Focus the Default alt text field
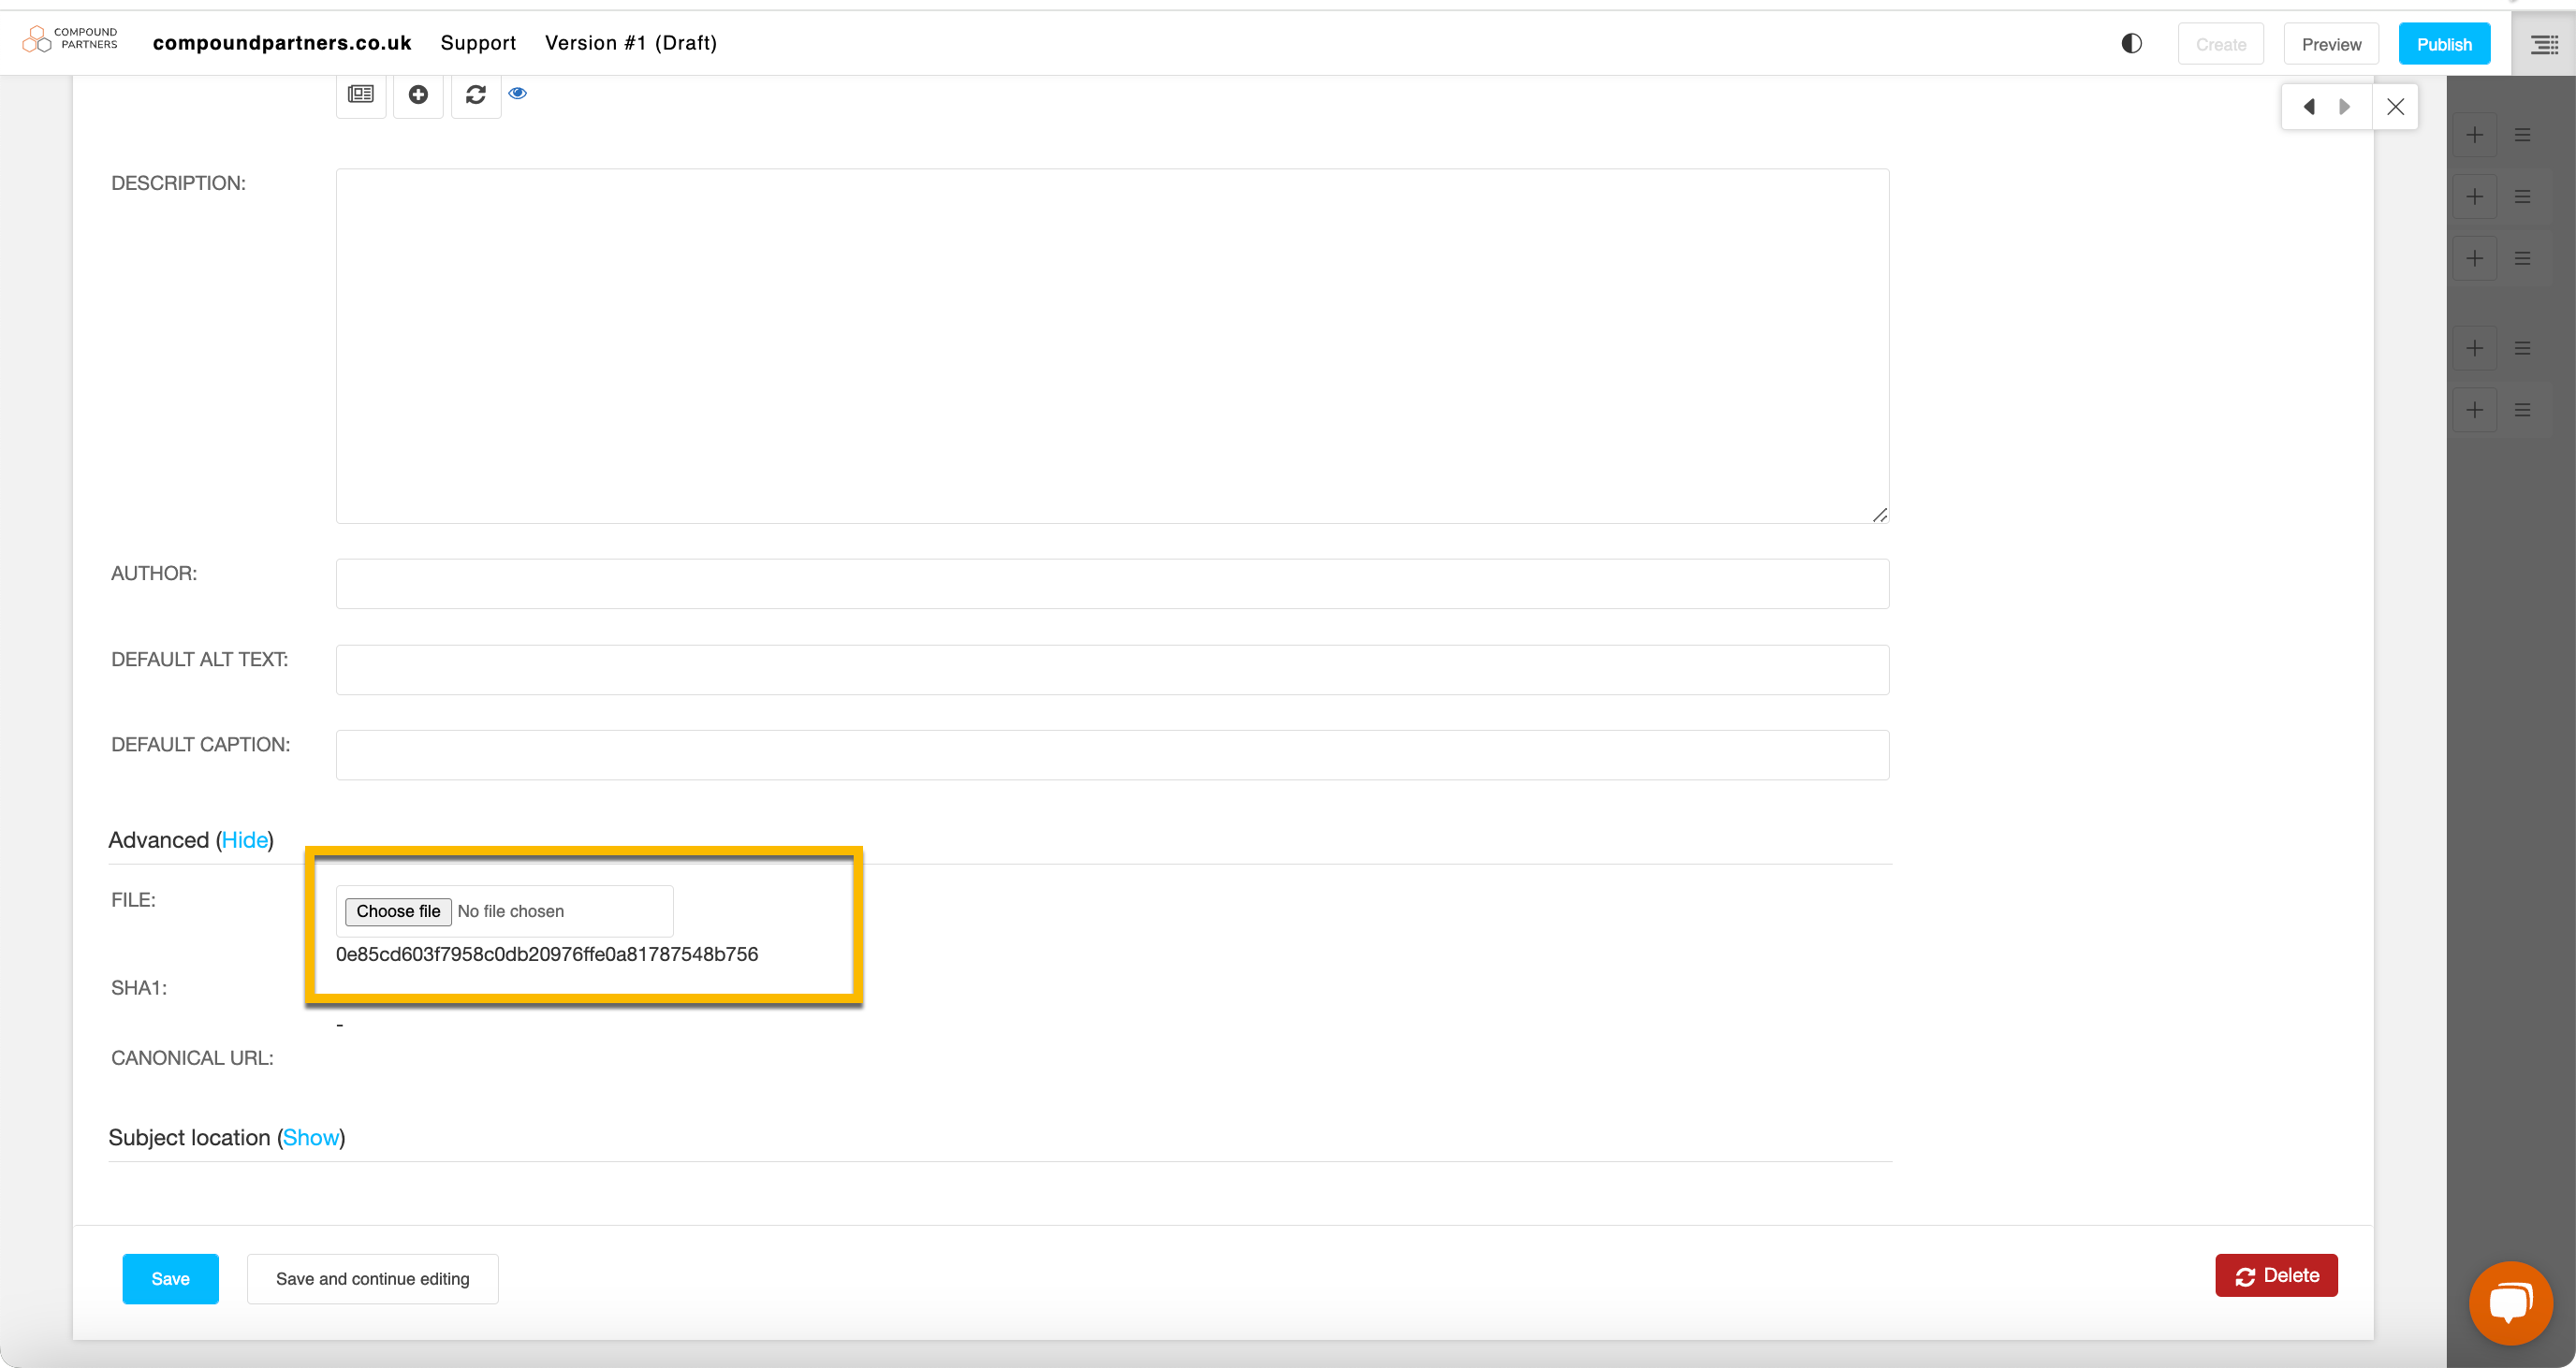2576x1368 pixels. tap(1112, 670)
